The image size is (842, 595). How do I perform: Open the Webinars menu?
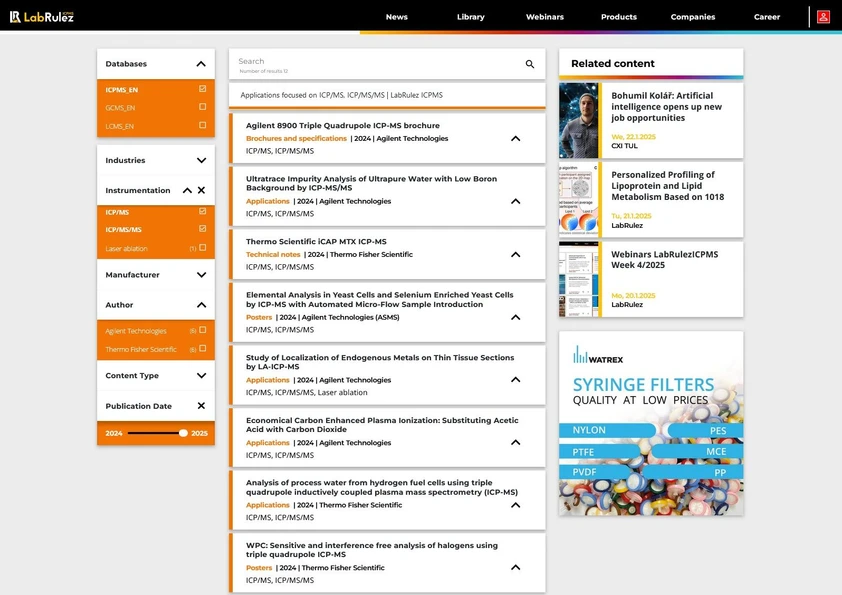point(545,17)
